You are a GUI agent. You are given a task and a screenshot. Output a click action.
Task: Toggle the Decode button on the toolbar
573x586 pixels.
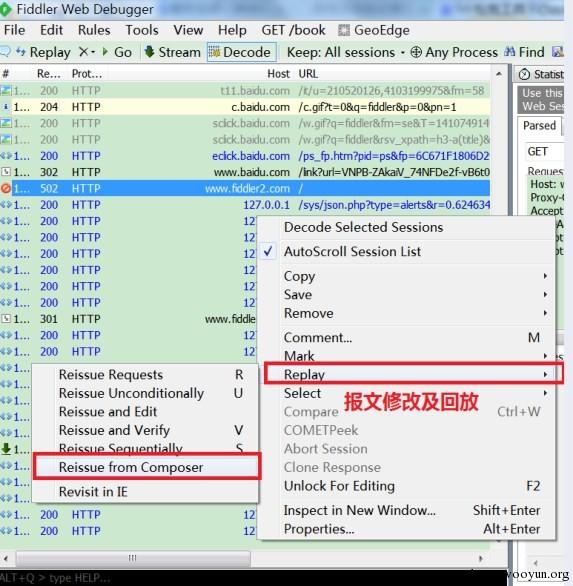pos(241,52)
